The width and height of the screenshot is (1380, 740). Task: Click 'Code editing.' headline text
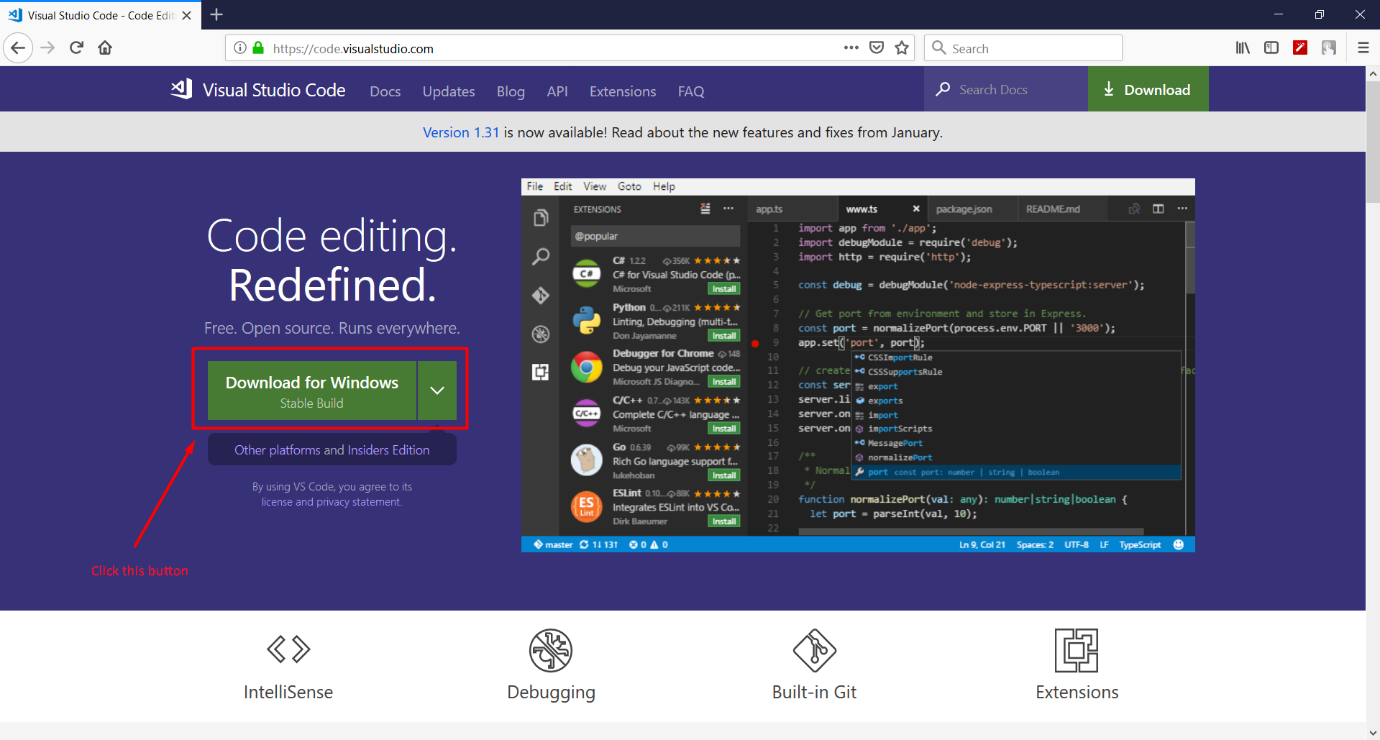point(332,236)
